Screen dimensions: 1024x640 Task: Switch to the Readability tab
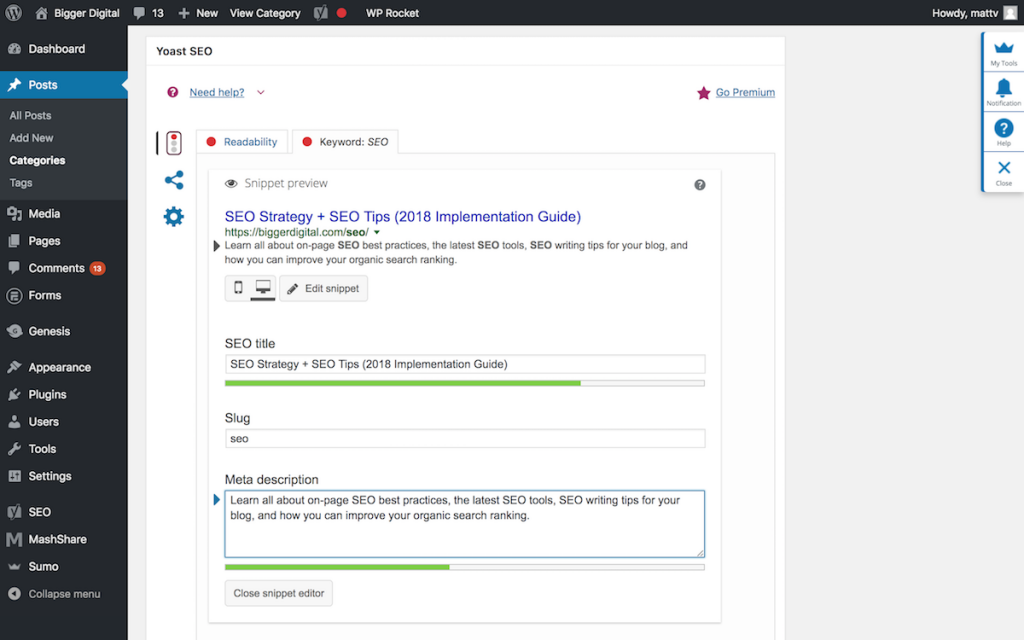242,142
